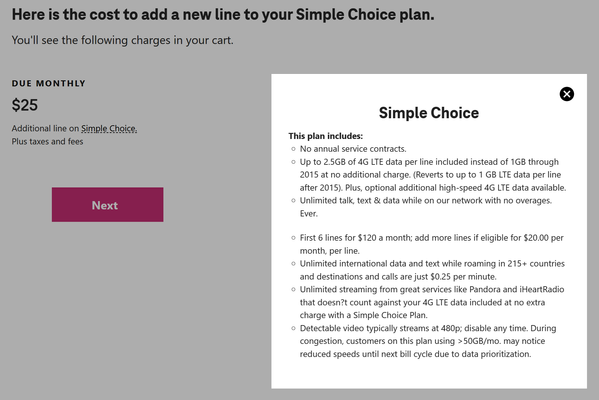Click the magenta Next button
Viewport: 599px width, 400px height.
pyautogui.click(x=107, y=204)
